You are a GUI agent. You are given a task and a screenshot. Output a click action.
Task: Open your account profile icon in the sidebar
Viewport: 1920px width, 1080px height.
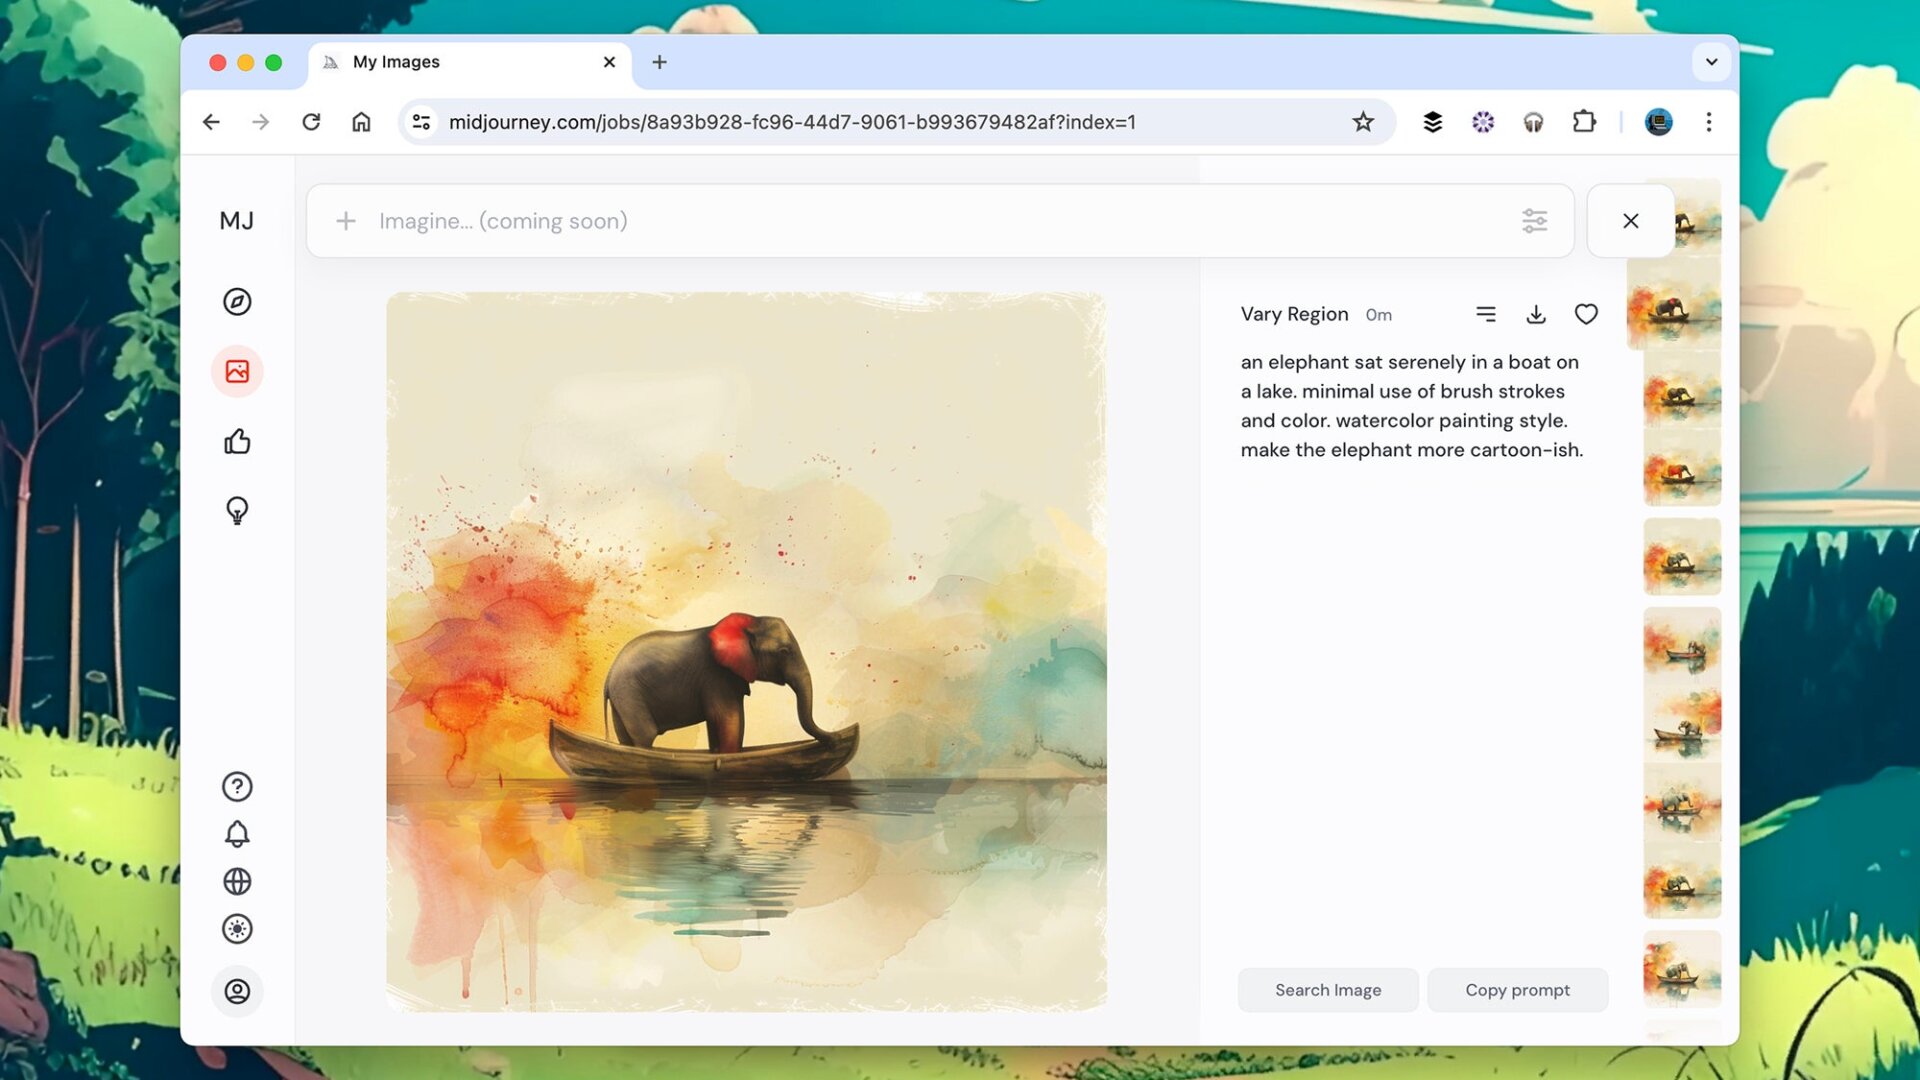tap(237, 991)
